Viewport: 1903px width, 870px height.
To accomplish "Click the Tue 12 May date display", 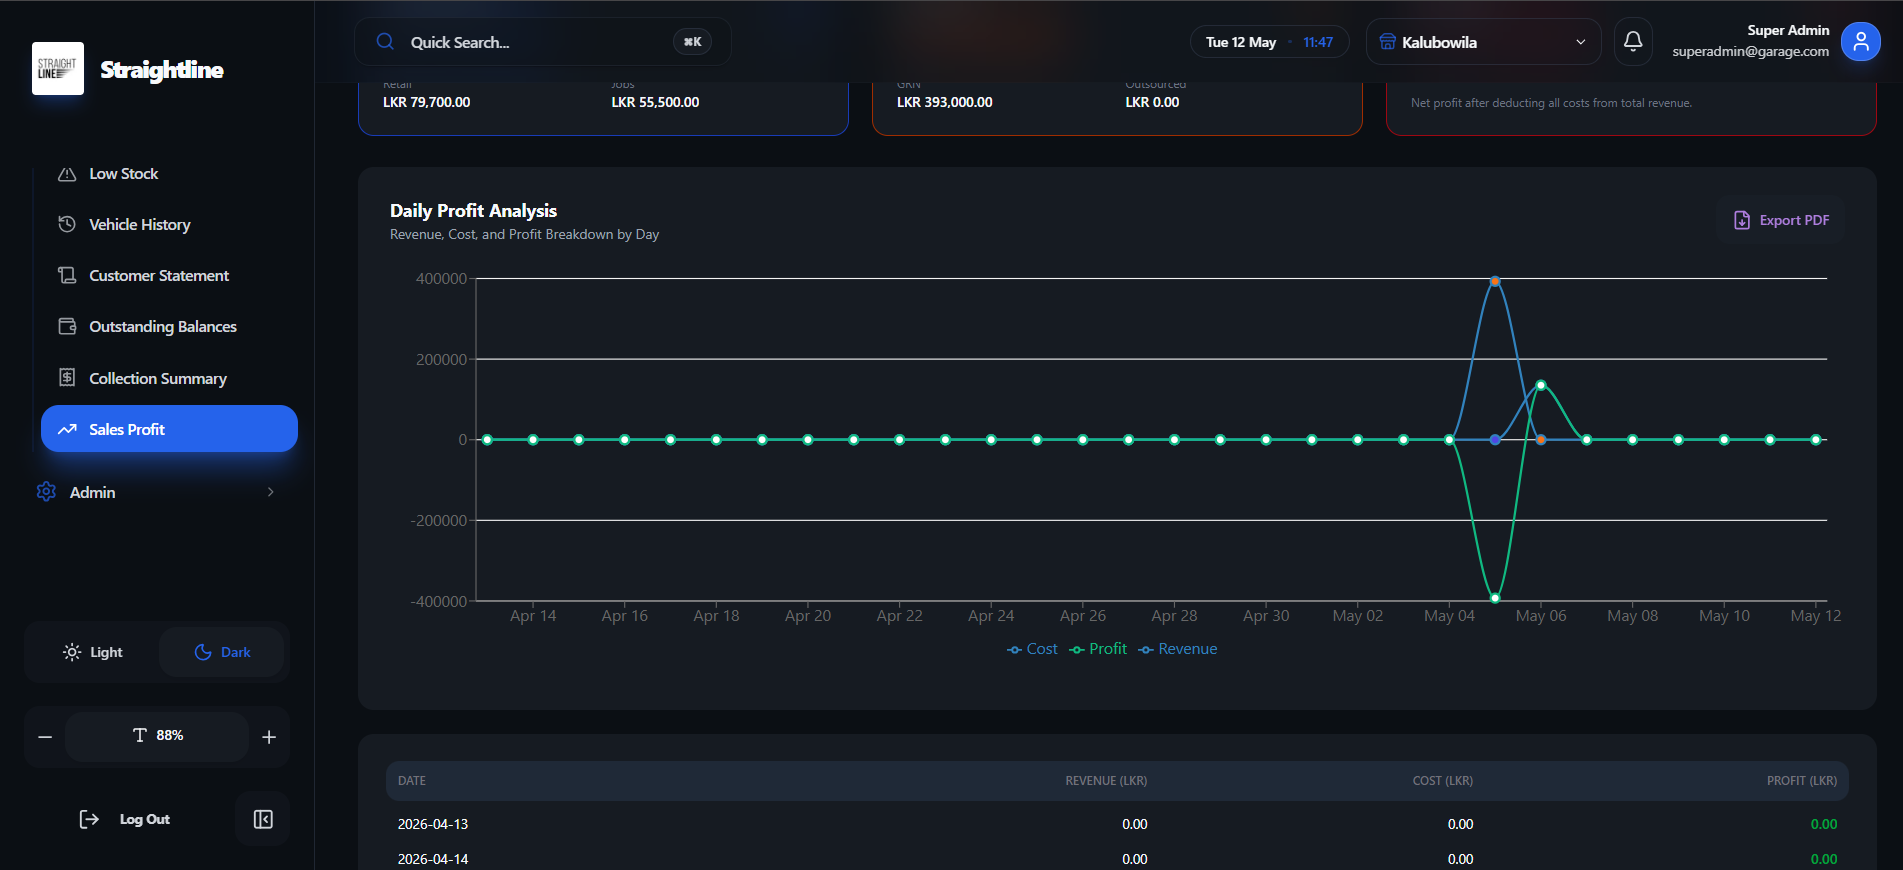I will (1240, 42).
